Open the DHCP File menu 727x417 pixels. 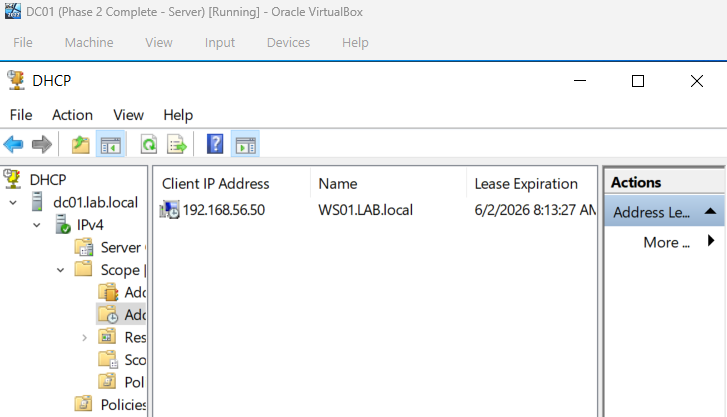pyautogui.click(x=21, y=115)
